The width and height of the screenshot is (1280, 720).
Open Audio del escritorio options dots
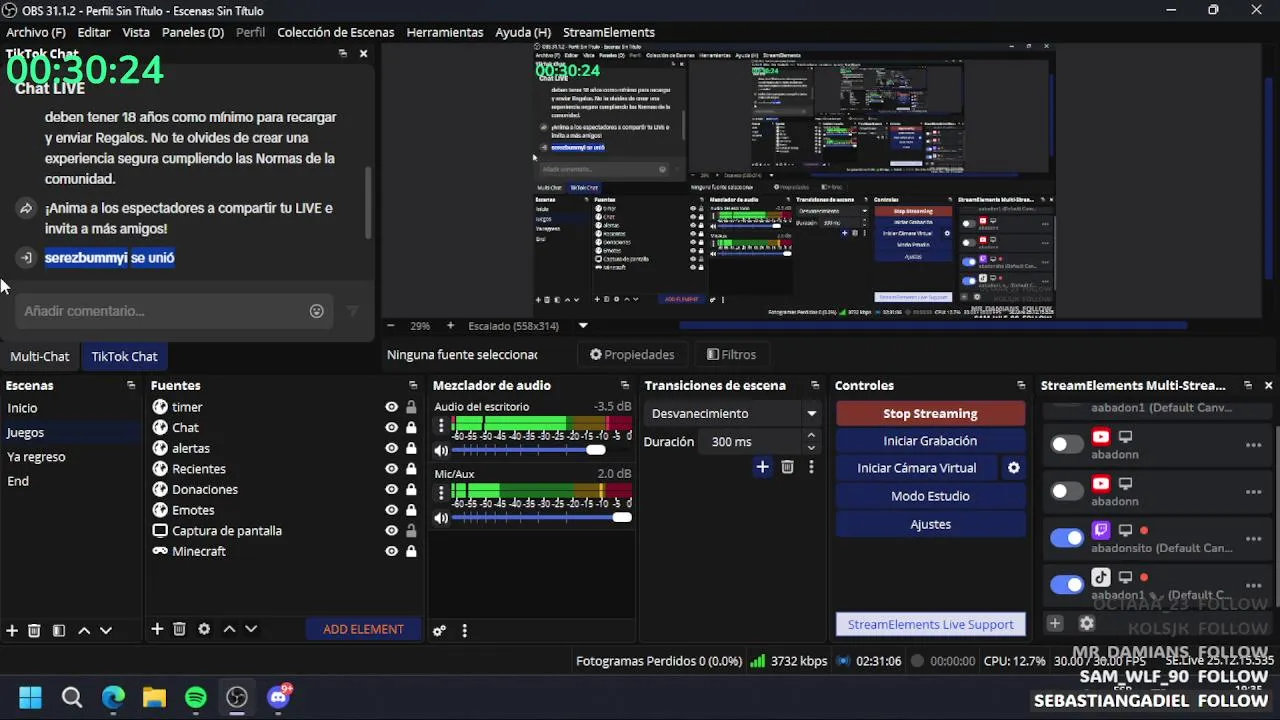pyautogui.click(x=441, y=425)
